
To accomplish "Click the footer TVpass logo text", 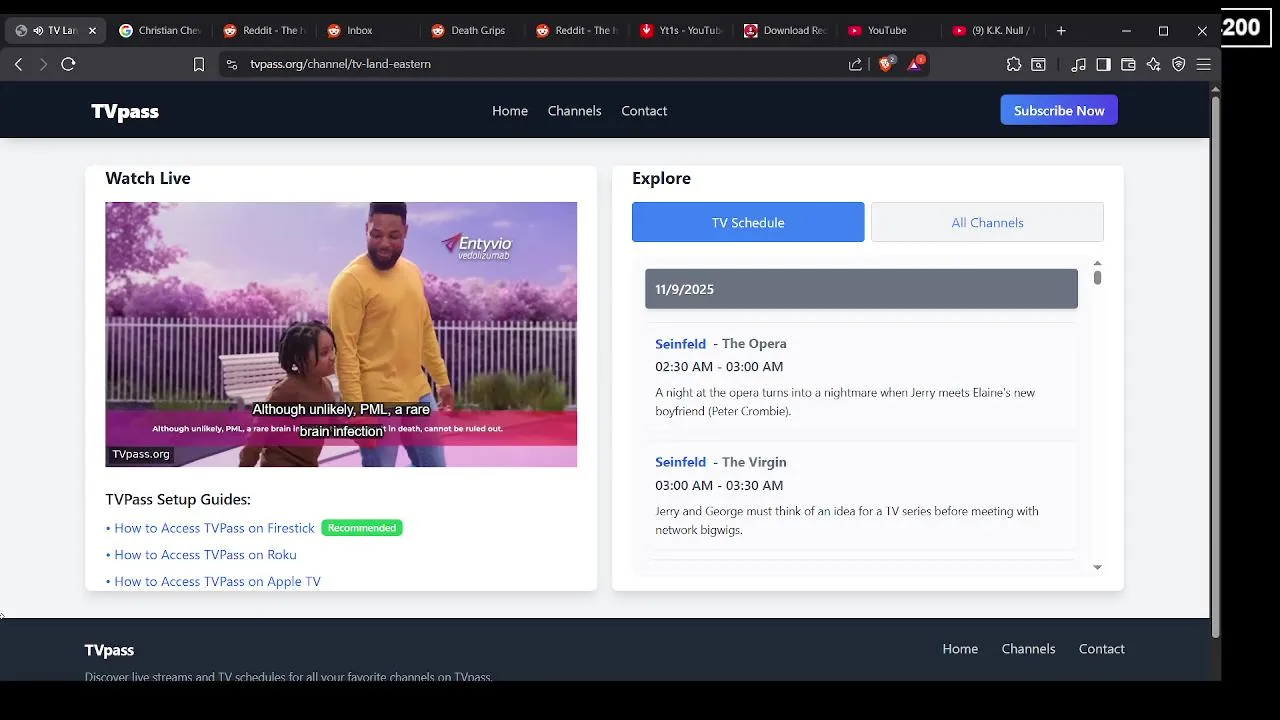I will tap(109, 650).
